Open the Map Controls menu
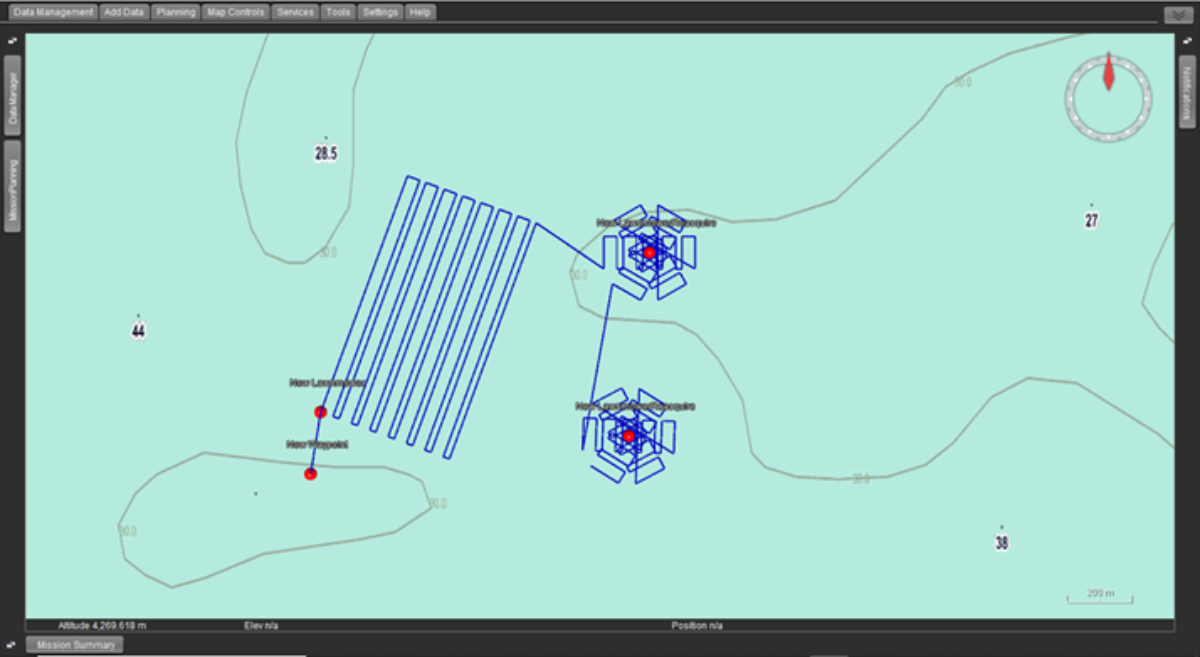 (236, 12)
